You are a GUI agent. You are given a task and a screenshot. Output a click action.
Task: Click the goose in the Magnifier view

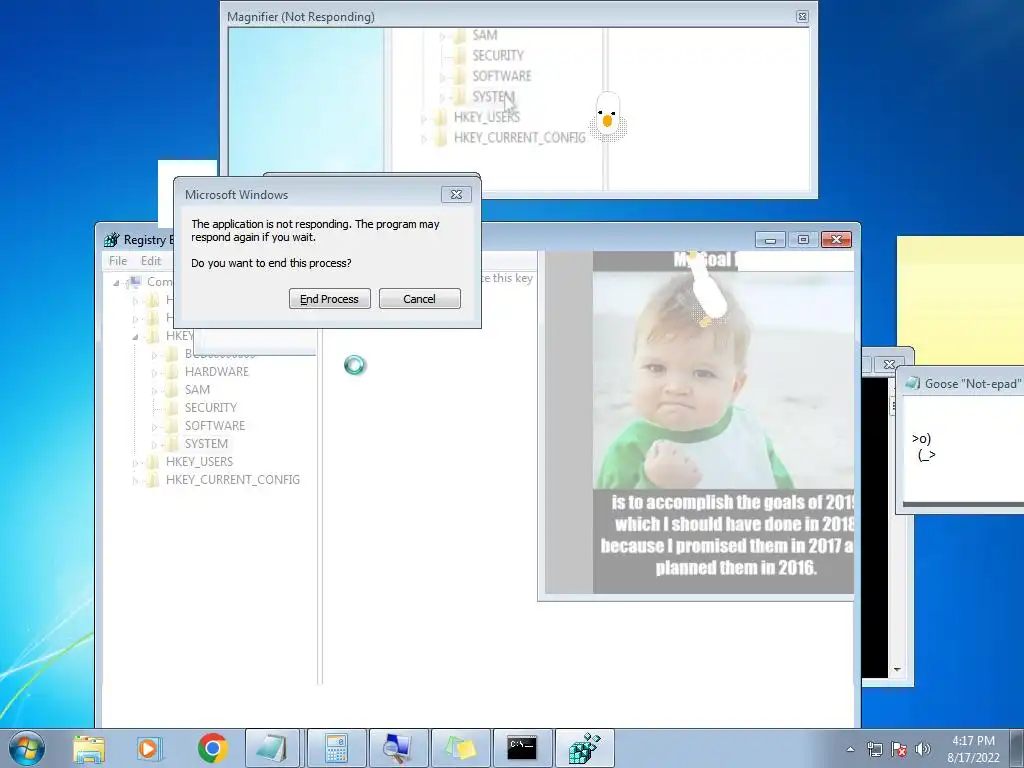coord(608,116)
